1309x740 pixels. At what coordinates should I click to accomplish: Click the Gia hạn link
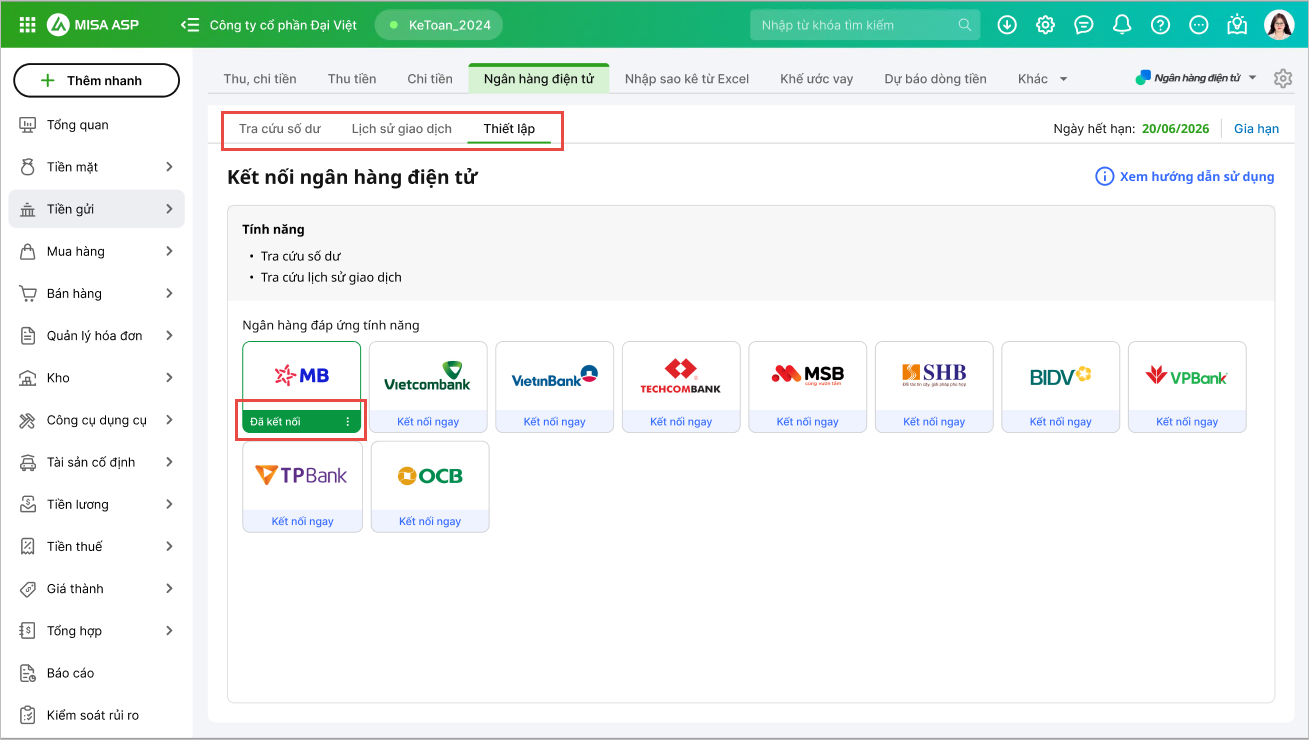[1257, 129]
